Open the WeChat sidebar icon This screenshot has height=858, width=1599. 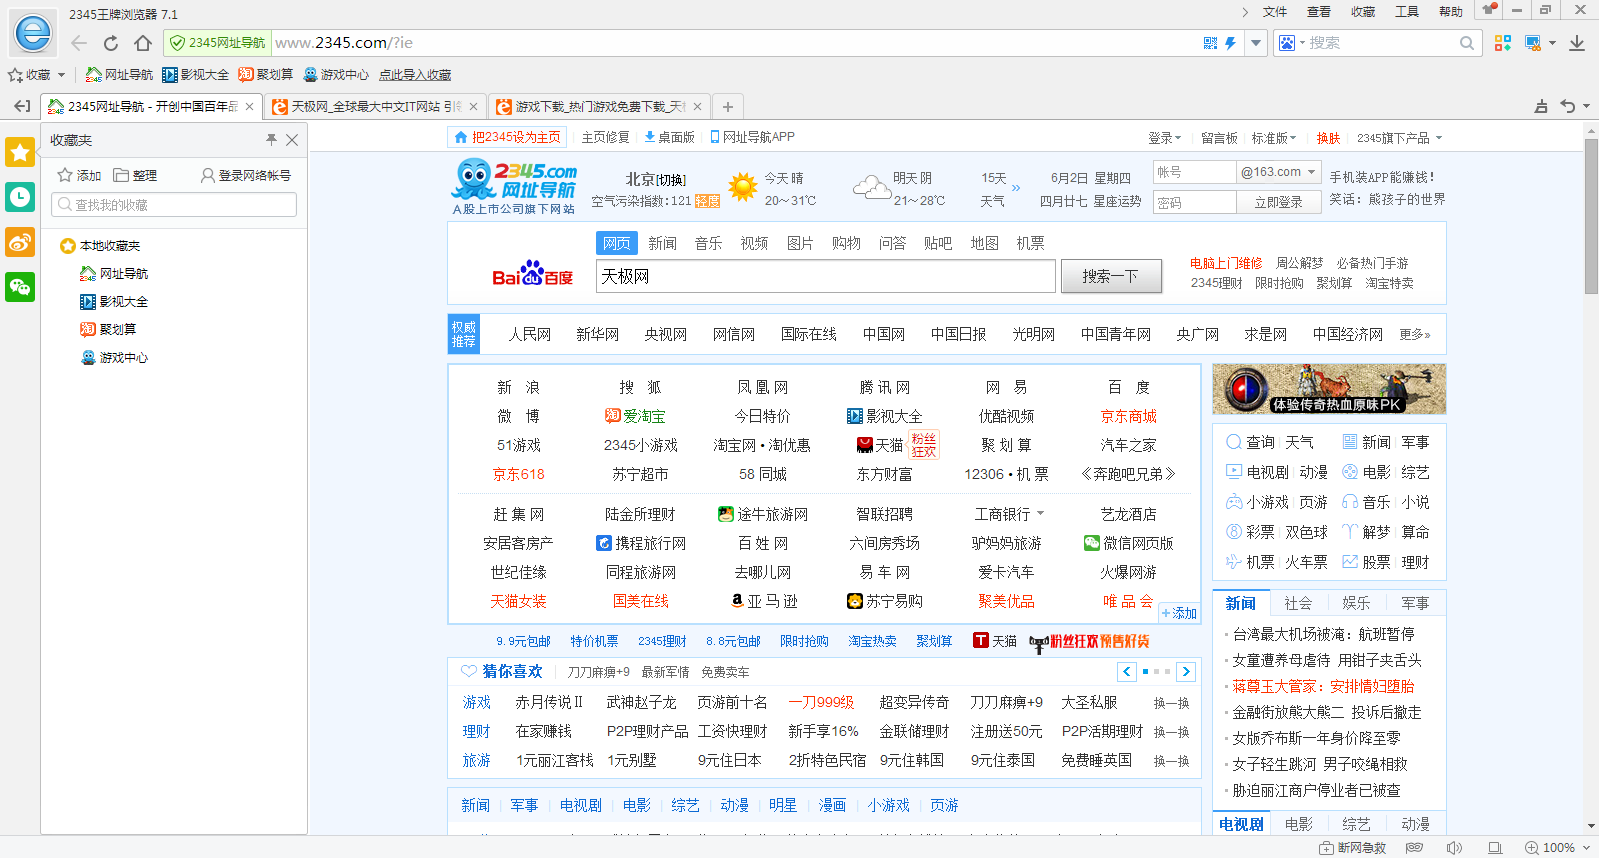20,287
